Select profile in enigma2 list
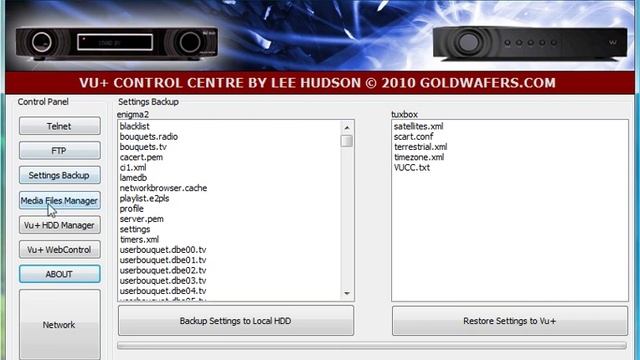Image resolution: width=640 pixels, height=360 pixels. 132,209
